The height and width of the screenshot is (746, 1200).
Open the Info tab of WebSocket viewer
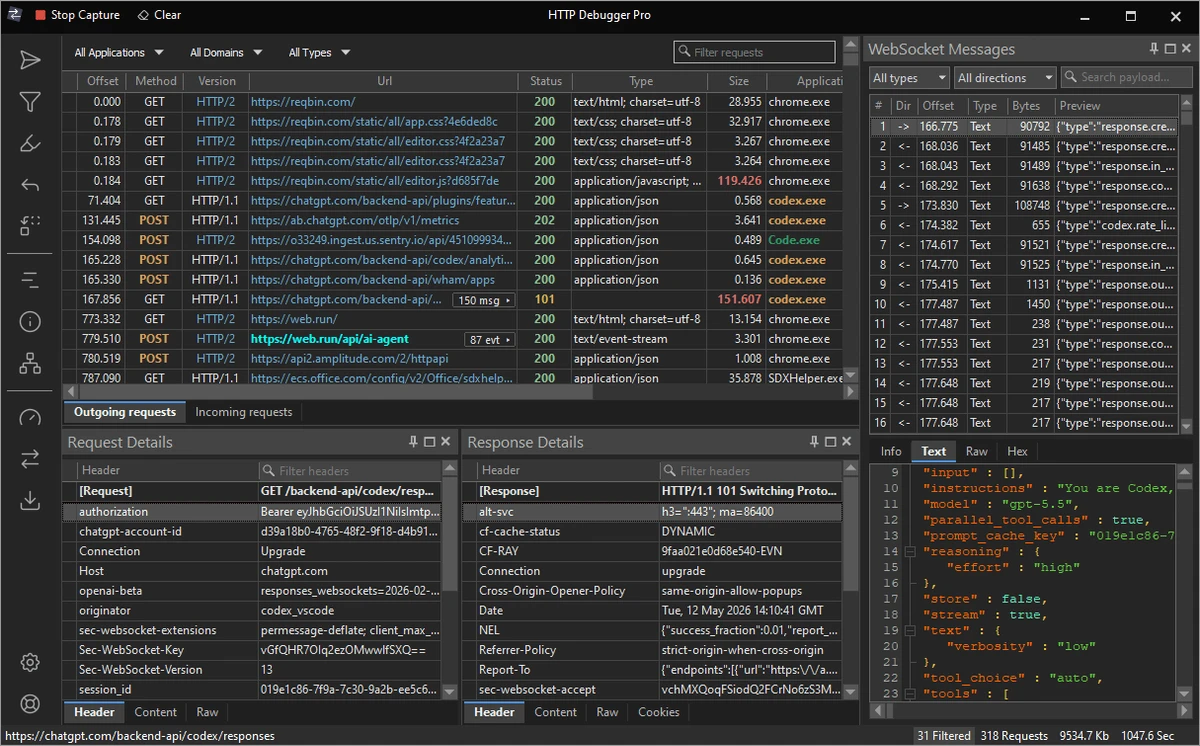coord(890,451)
